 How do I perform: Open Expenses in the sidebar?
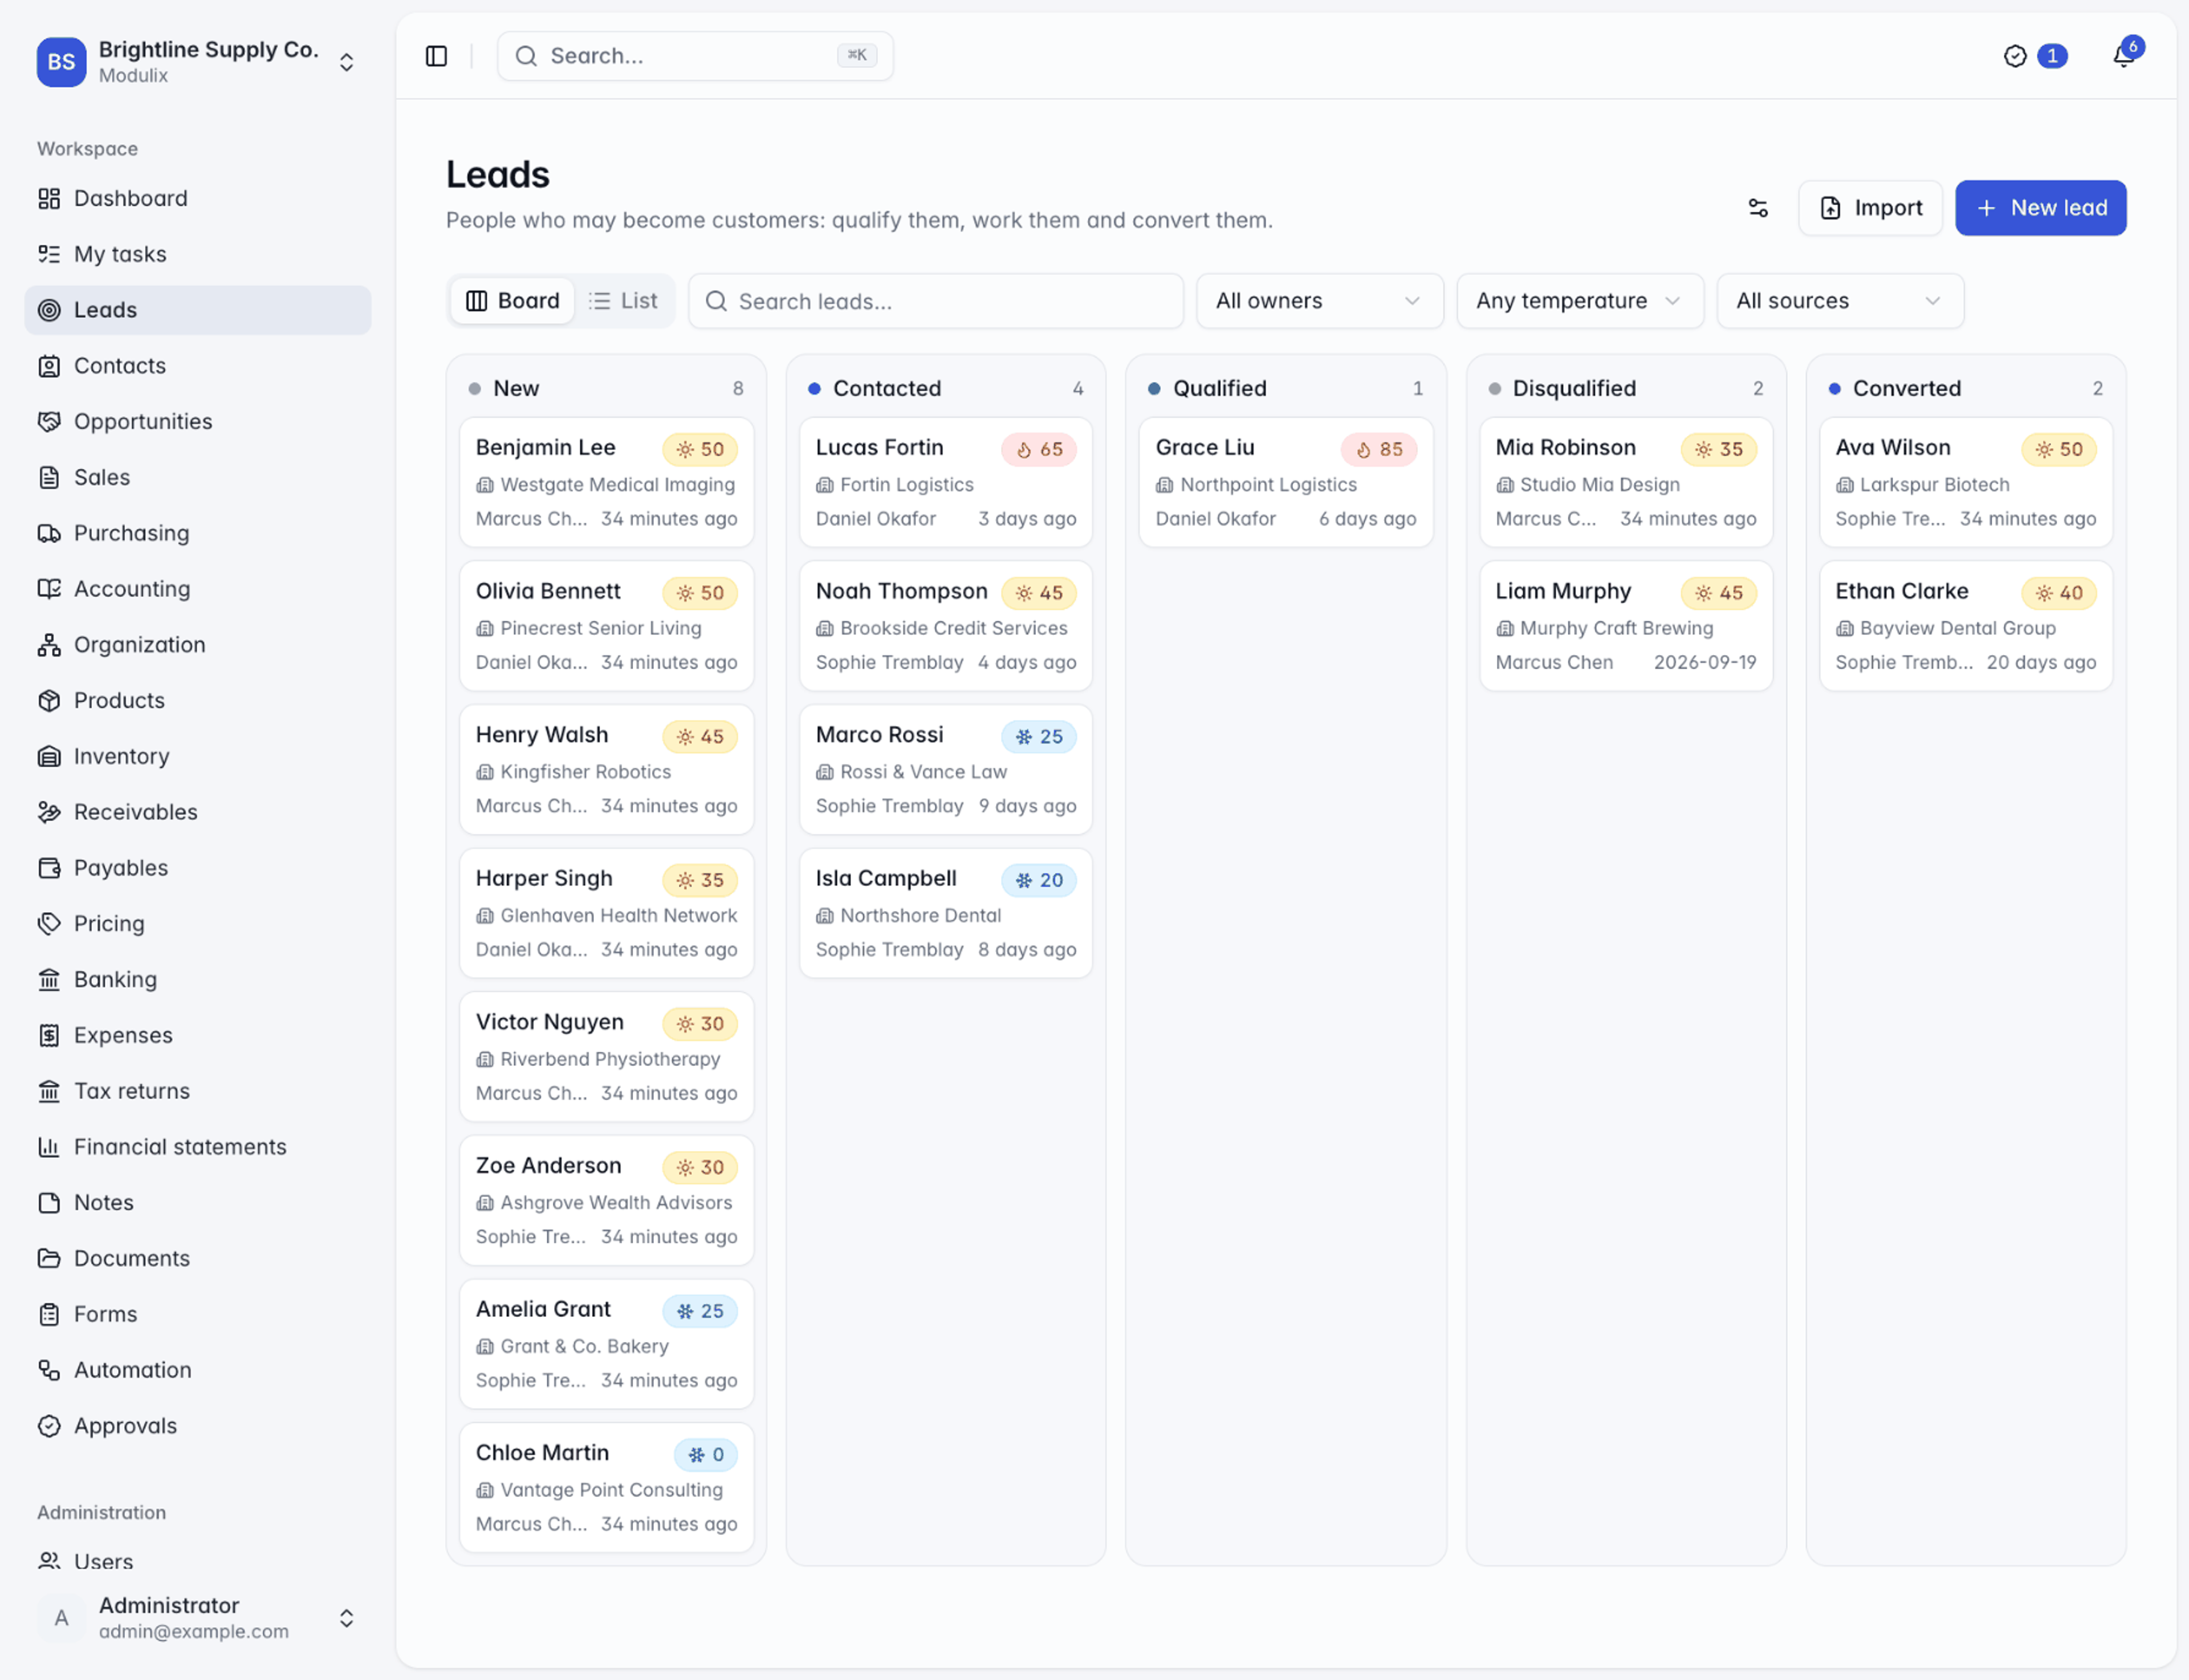[x=198, y=1035]
